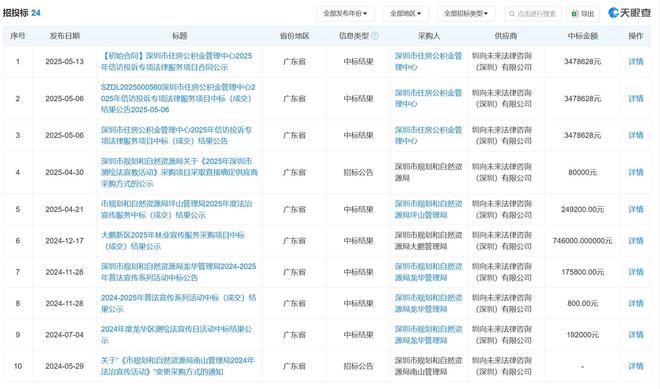Open 详情 for row 10
This screenshot has height=389, width=660.
coord(636,366)
